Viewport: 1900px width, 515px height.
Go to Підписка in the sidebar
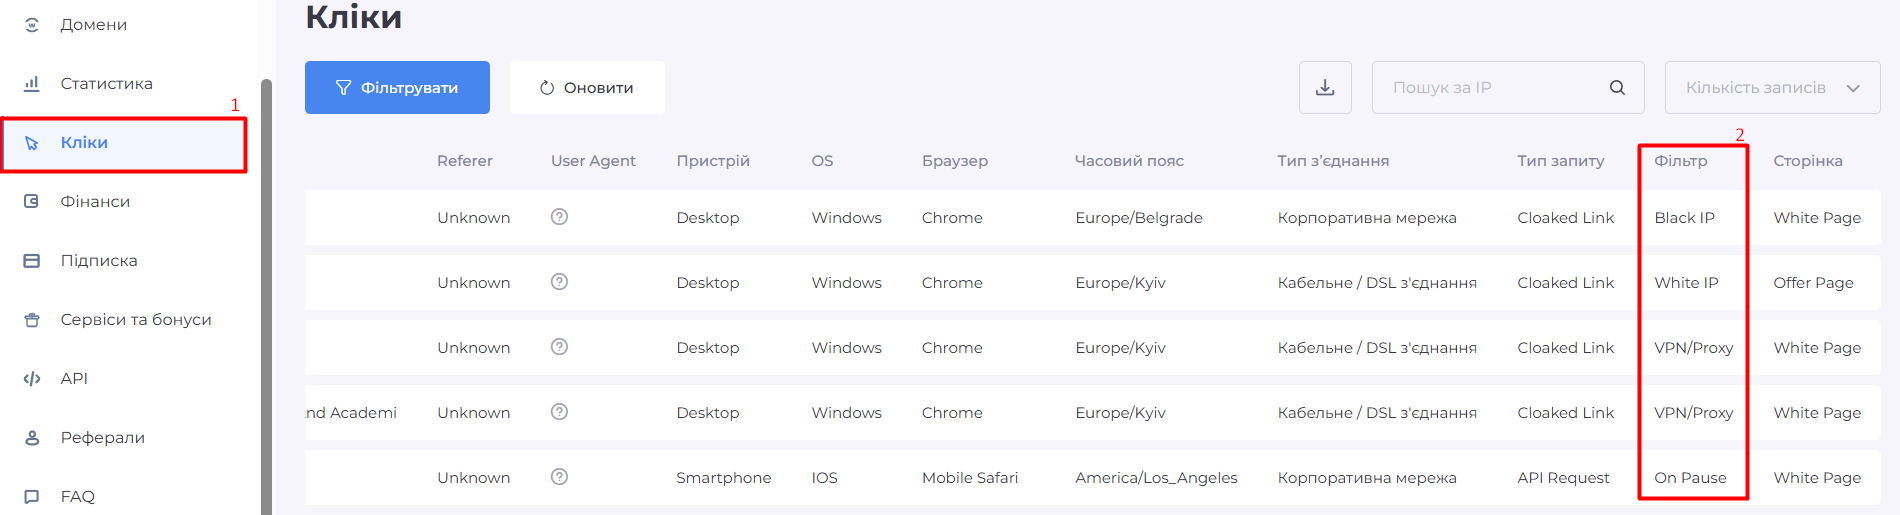(x=99, y=261)
